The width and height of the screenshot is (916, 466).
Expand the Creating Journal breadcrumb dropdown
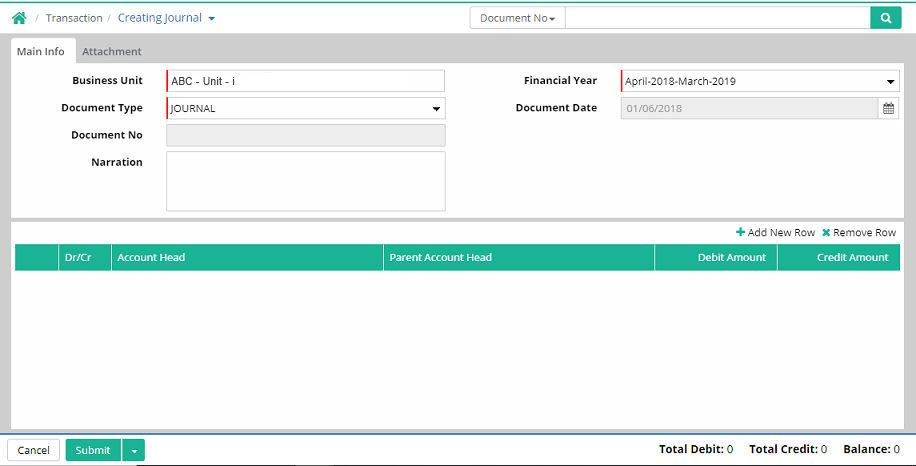pyautogui.click(x=211, y=18)
